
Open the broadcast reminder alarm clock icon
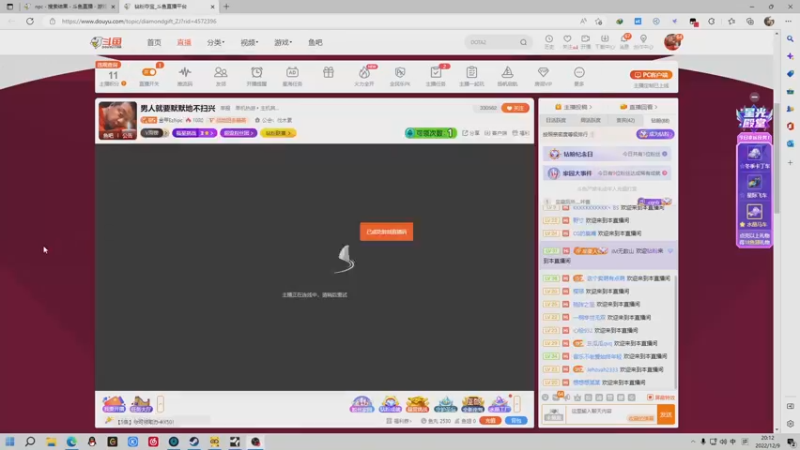tap(257, 72)
